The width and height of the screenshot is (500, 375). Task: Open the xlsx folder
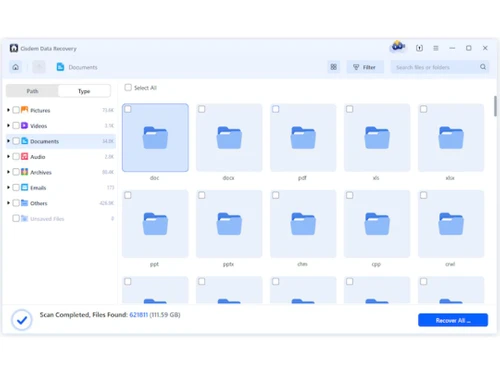tap(451, 138)
